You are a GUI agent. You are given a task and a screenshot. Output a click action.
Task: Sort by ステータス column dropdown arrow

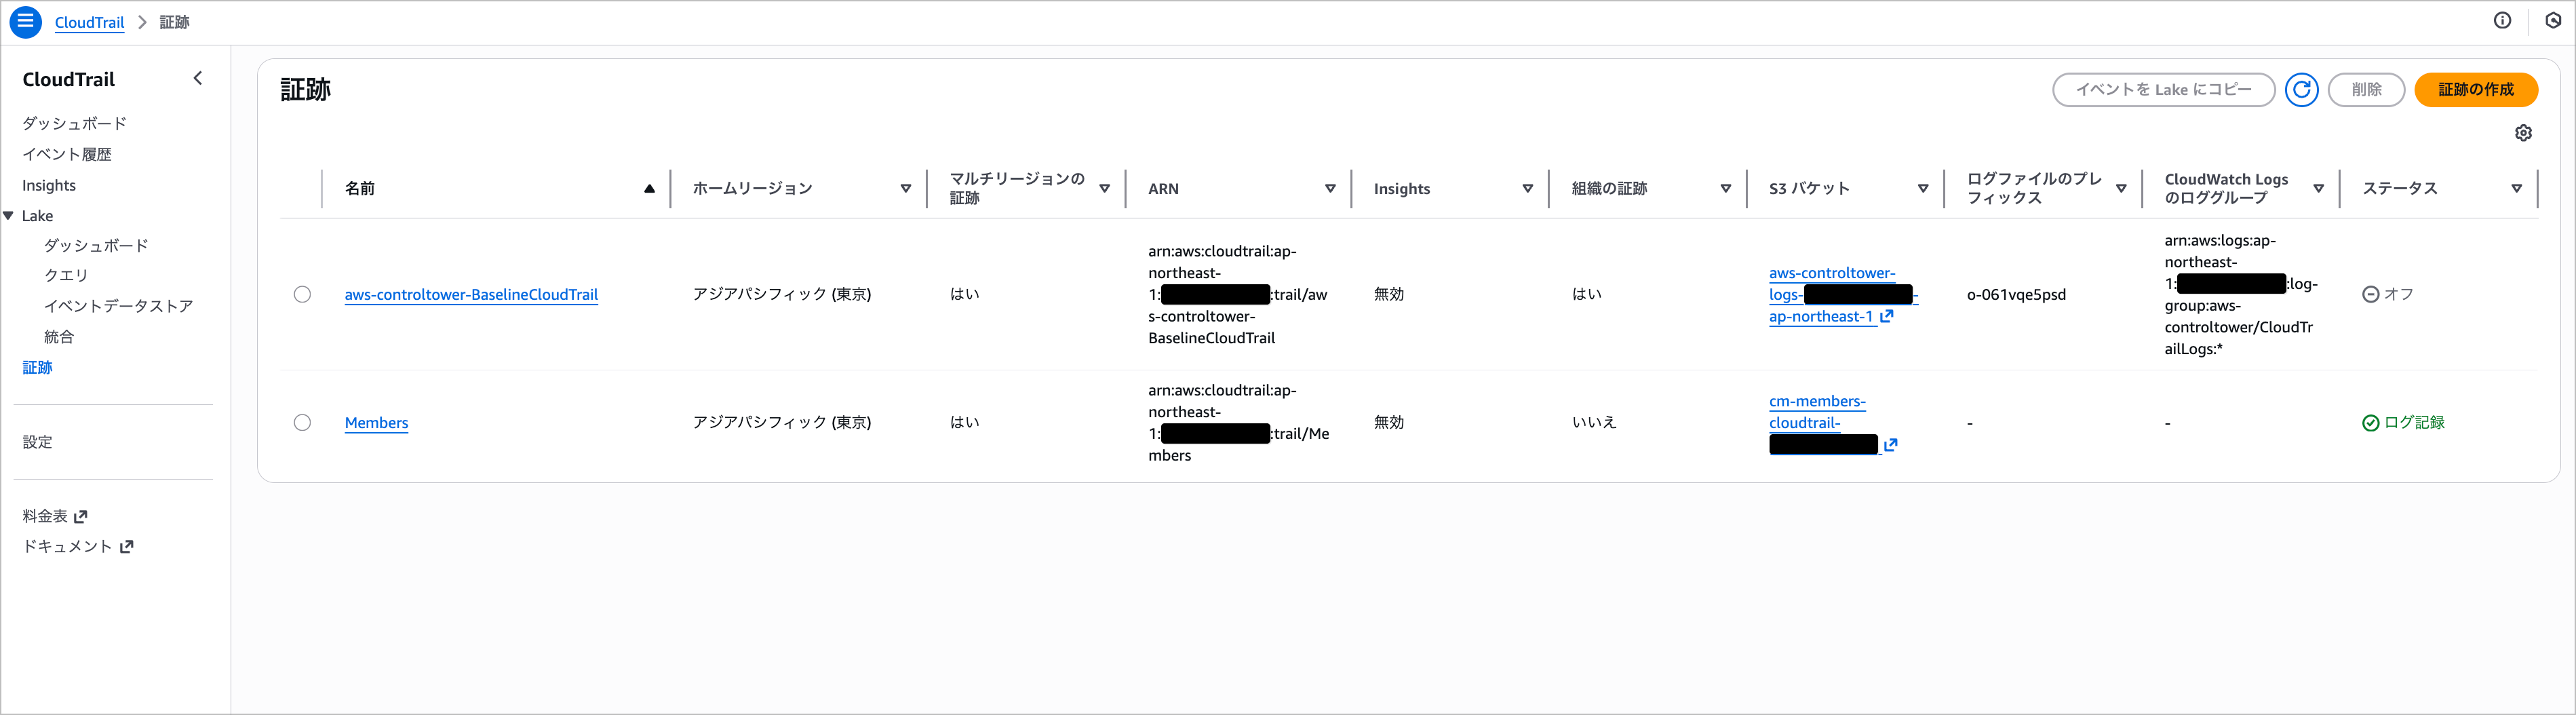pos(2516,189)
